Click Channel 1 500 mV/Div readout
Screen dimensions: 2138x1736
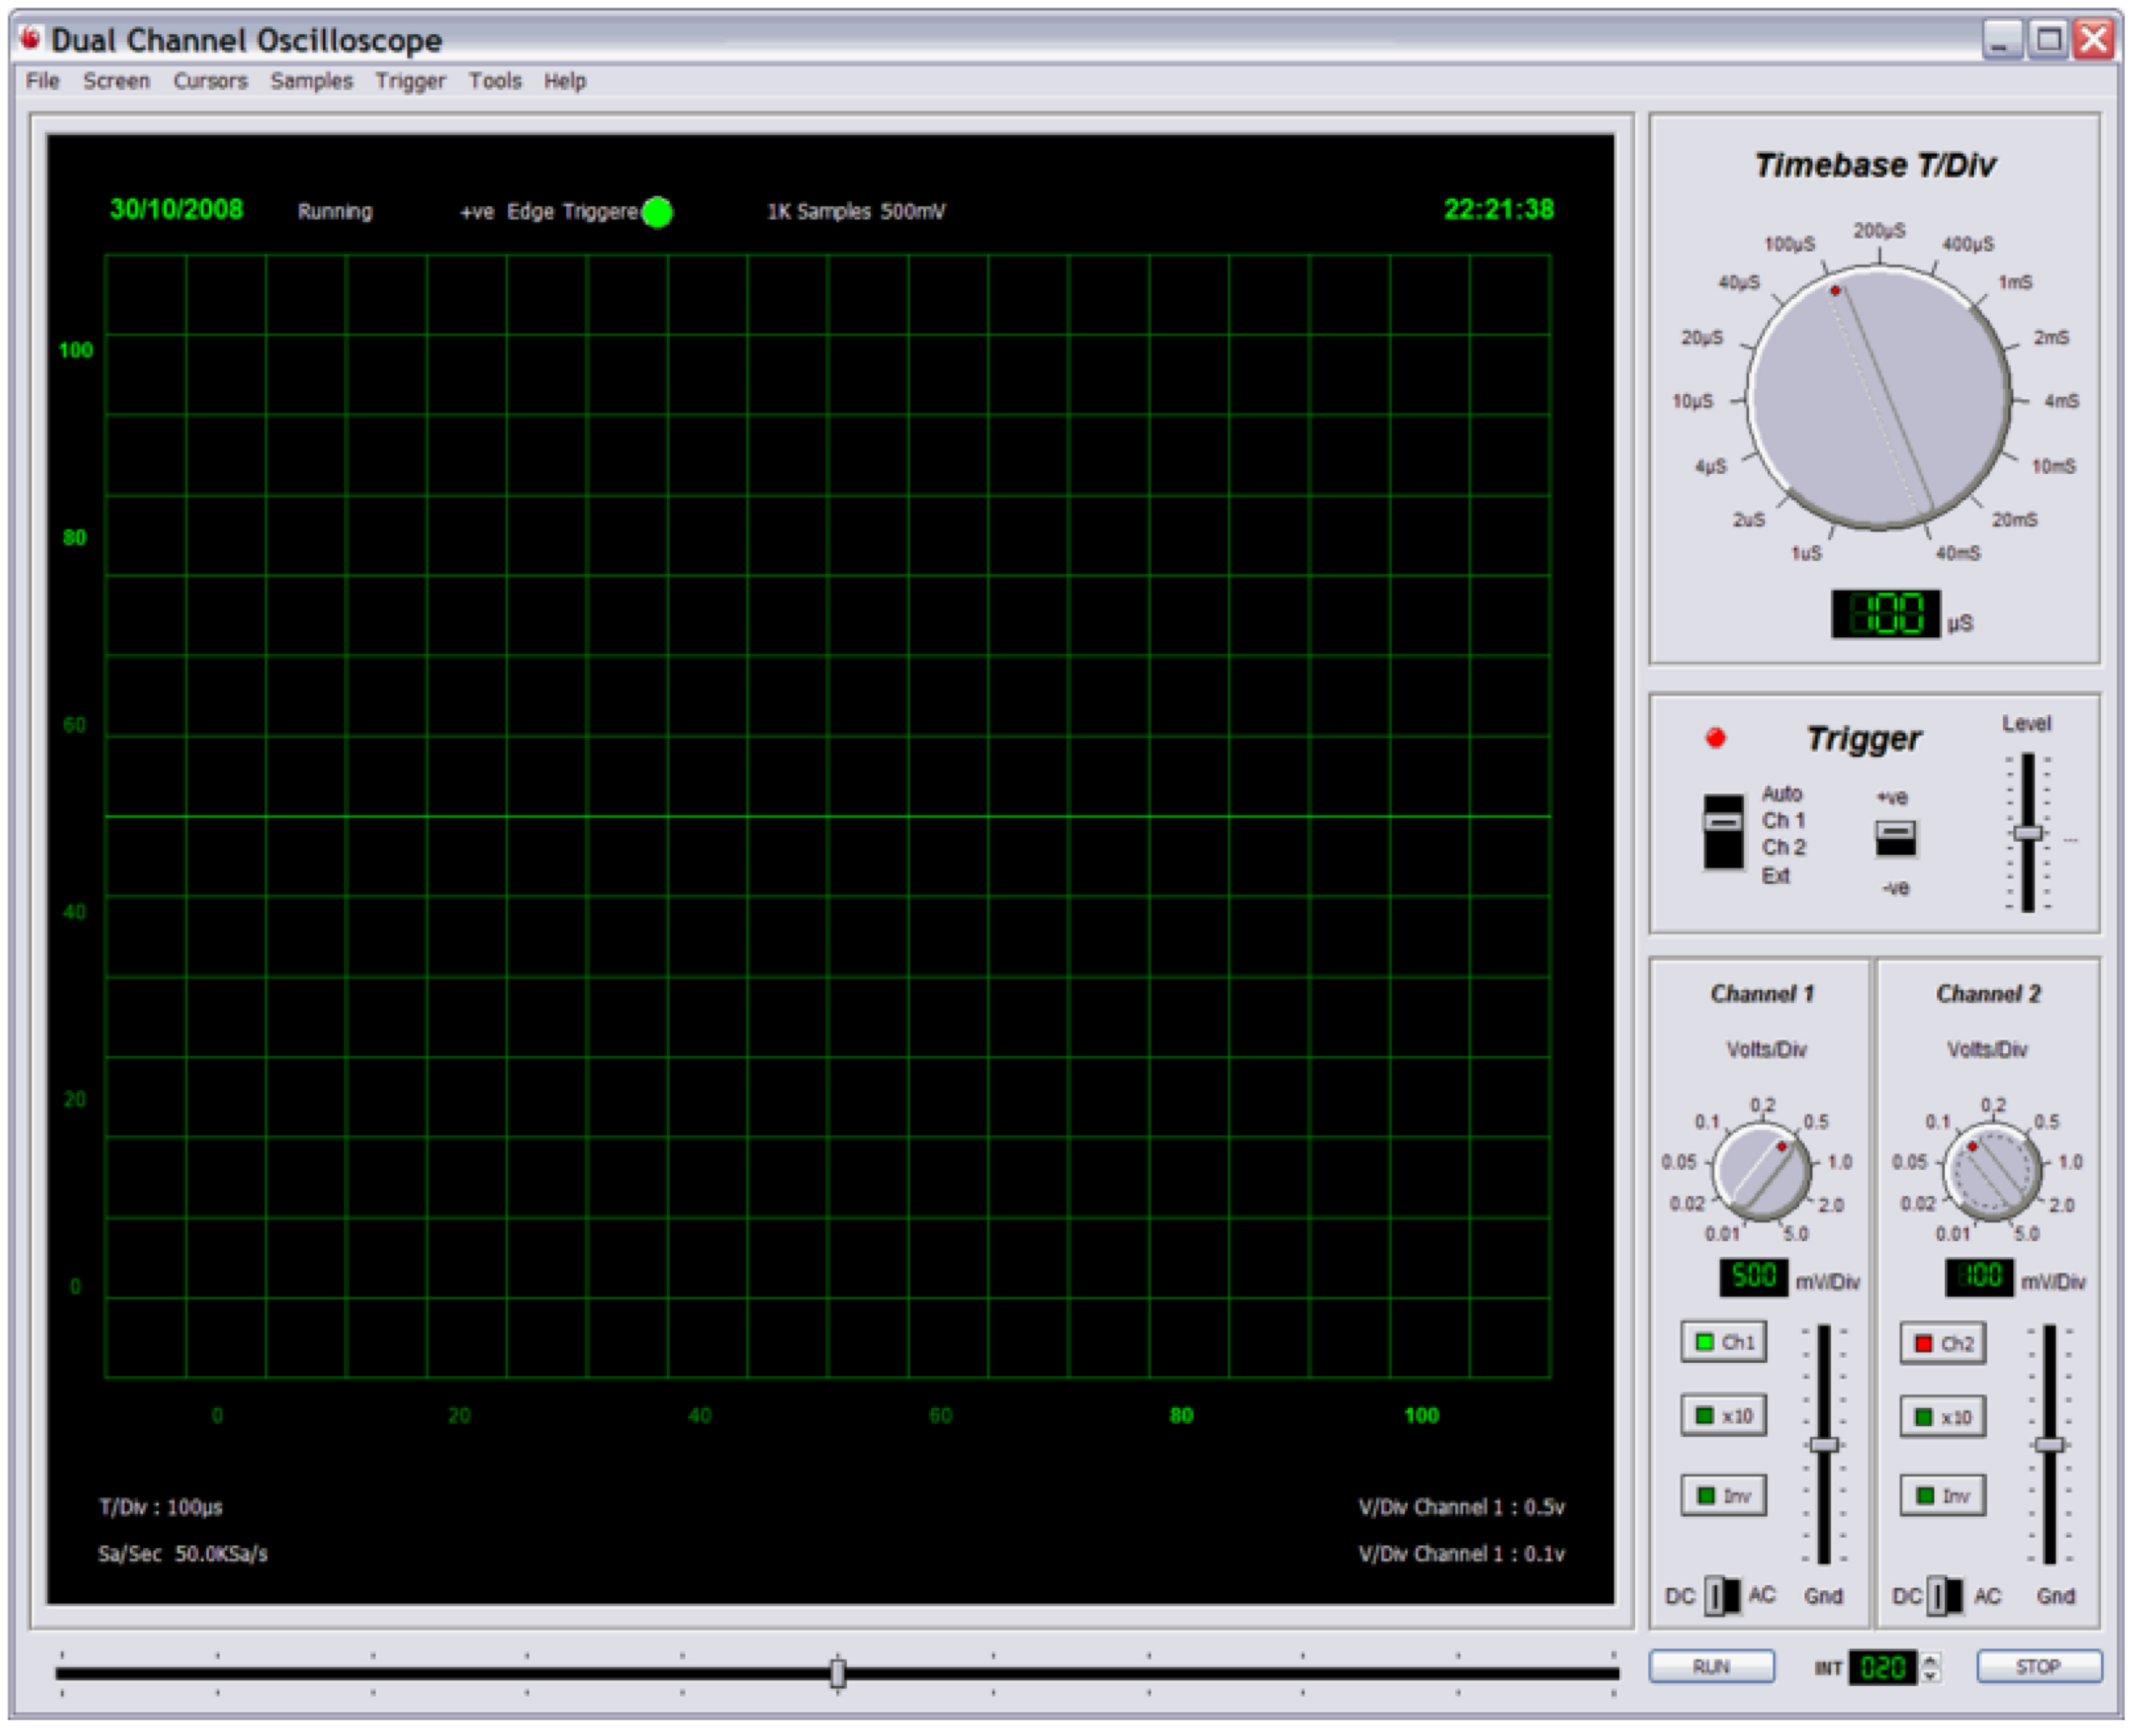pos(1753,1277)
